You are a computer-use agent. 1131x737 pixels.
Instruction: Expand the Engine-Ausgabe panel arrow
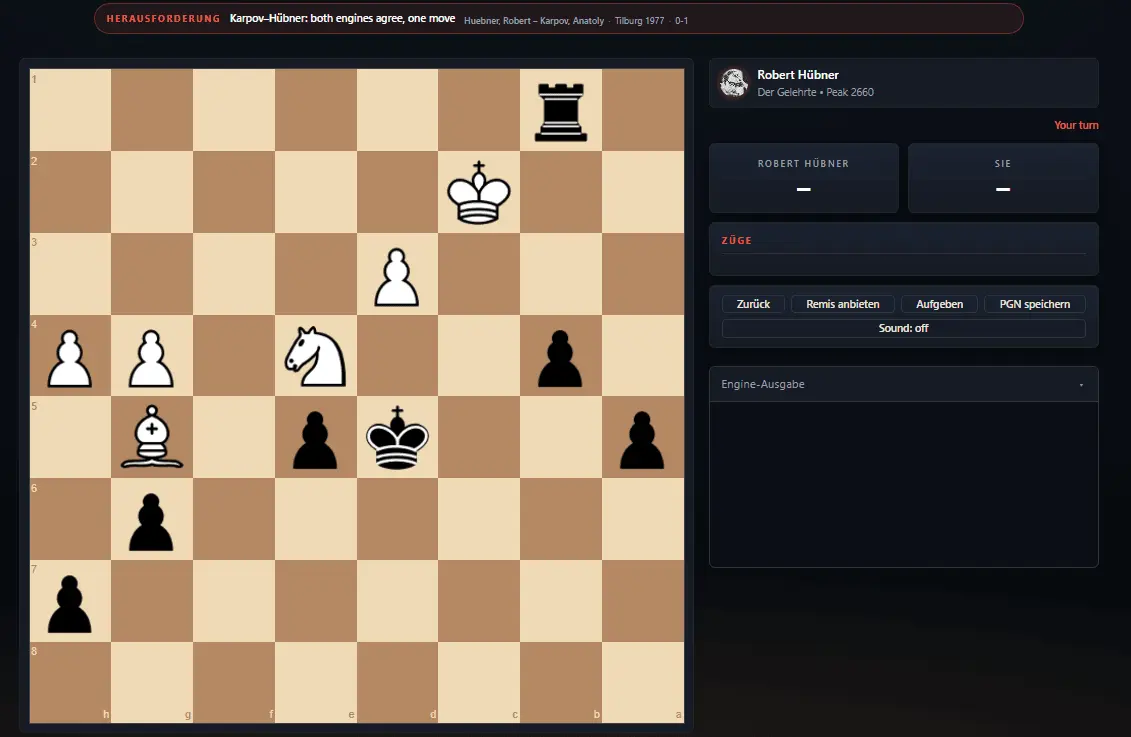[1081, 385]
